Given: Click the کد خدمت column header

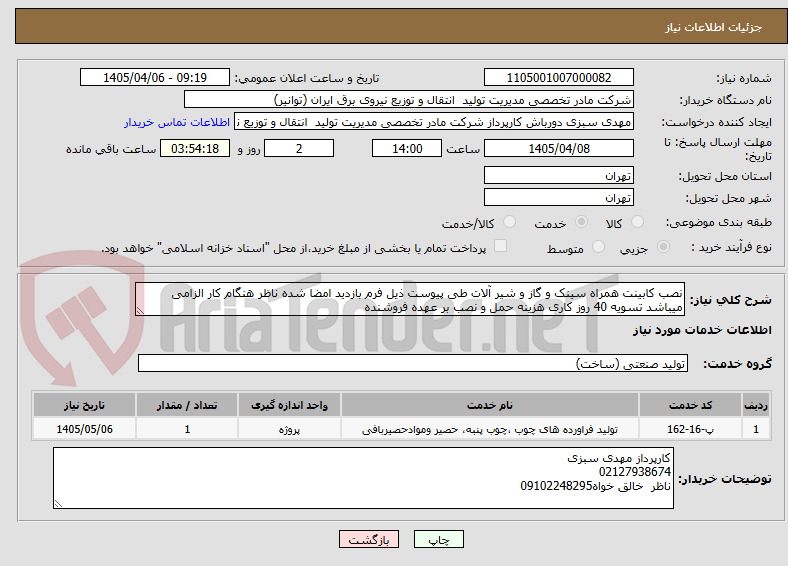Looking at the screenshot, I should click(x=691, y=405).
